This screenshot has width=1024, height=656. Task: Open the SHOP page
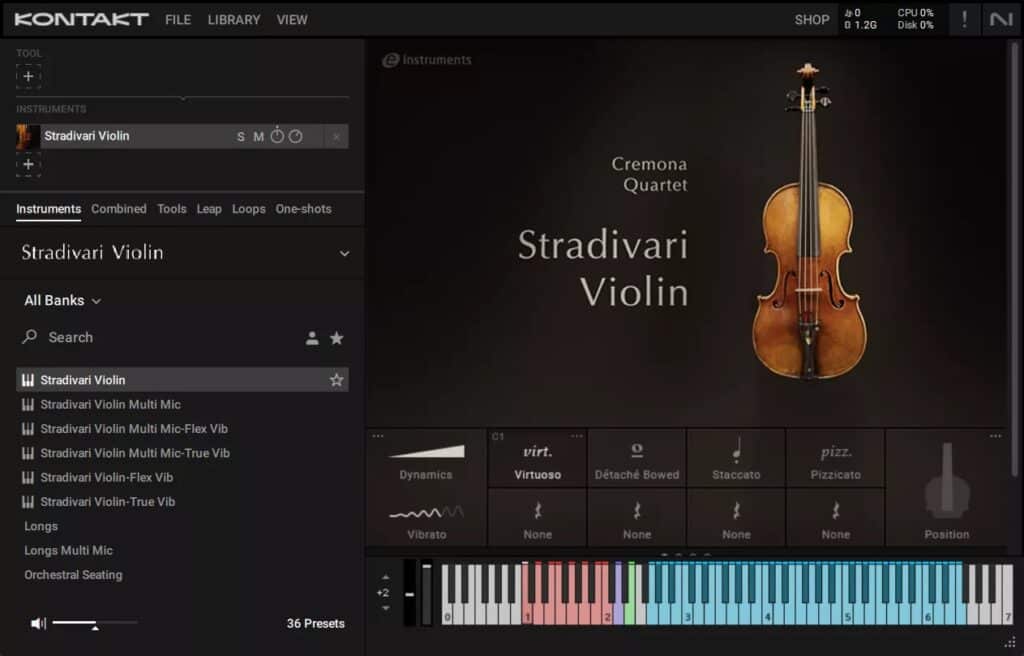[811, 19]
